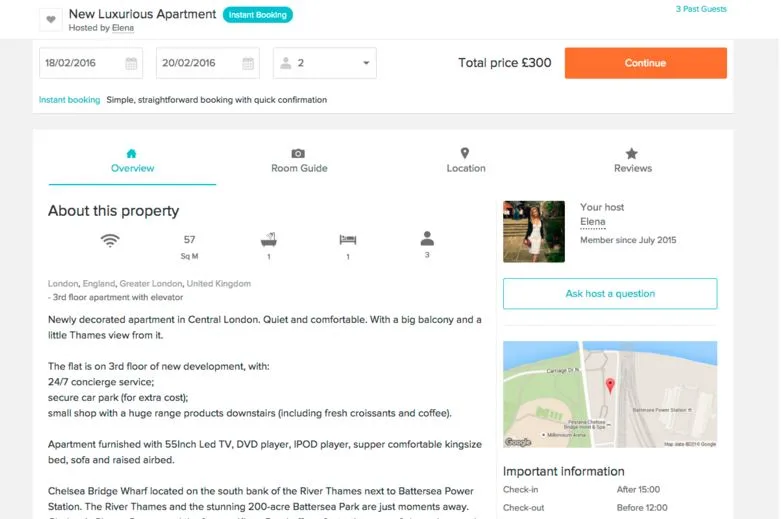
Task: Click the check-in date field 18/02/2016
Action: click(80, 63)
